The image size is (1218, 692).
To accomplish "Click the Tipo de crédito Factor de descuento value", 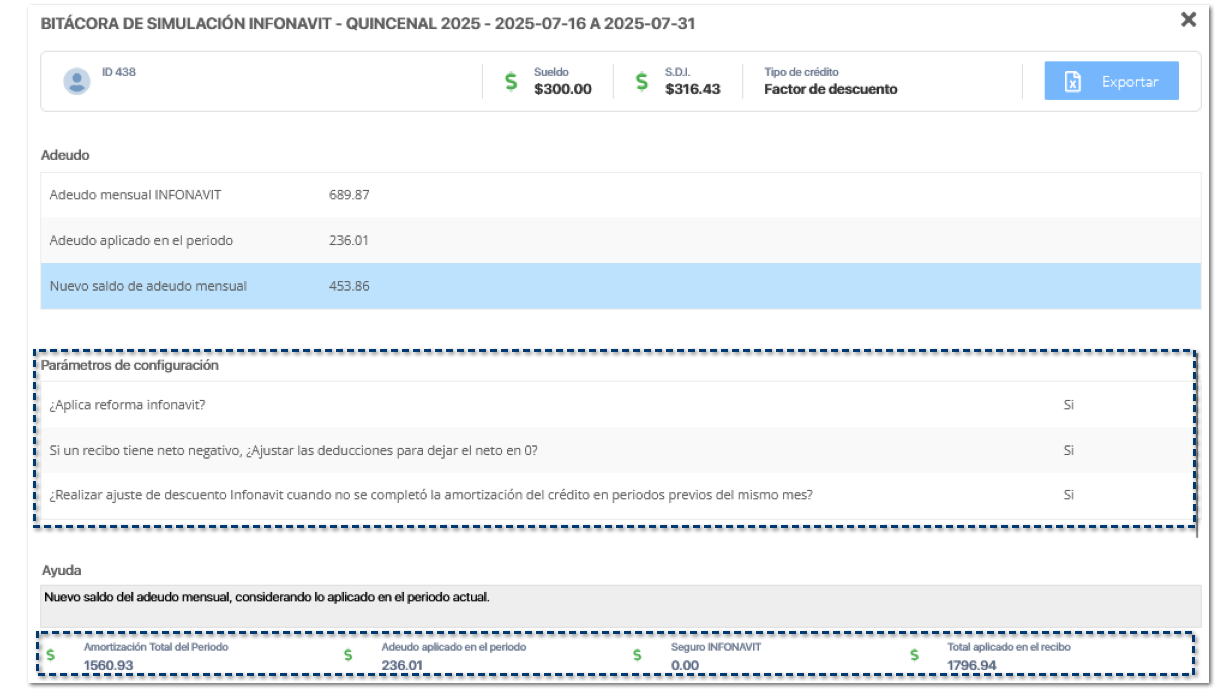I will (x=830, y=89).
